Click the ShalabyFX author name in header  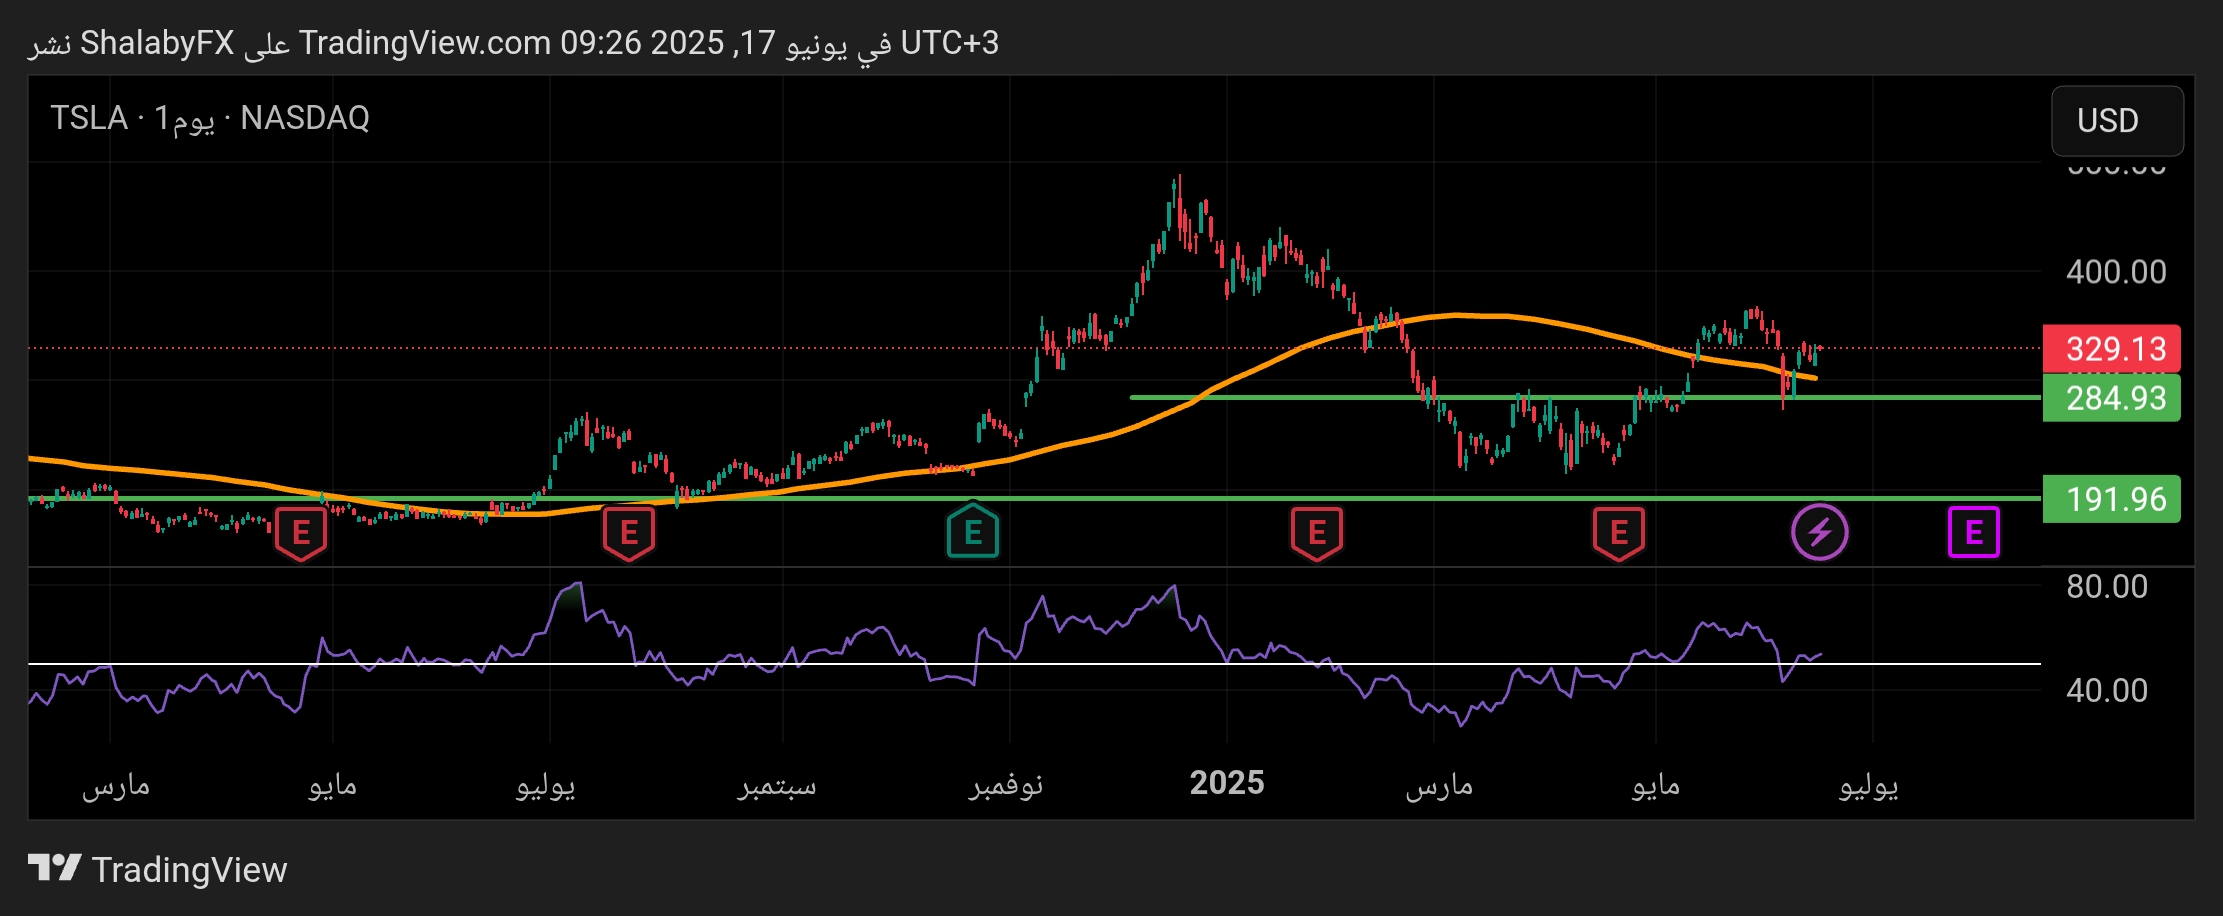pos(157,43)
